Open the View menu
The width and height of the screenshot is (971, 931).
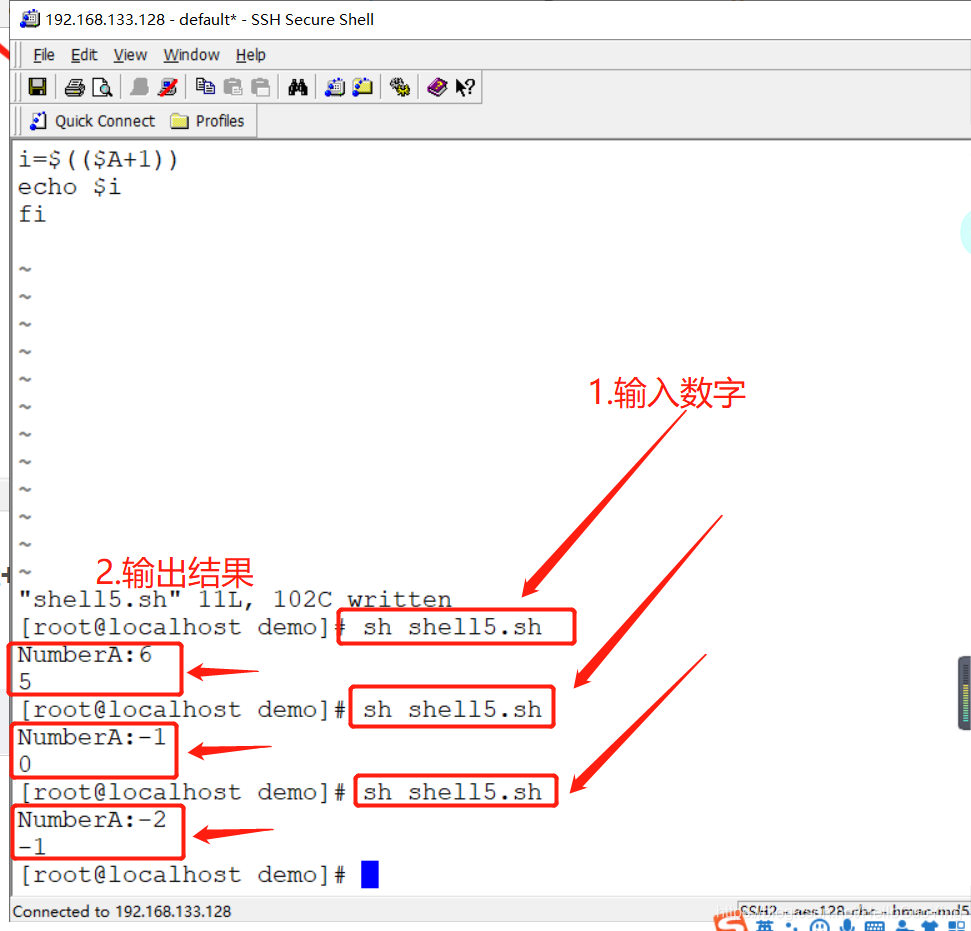point(130,55)
